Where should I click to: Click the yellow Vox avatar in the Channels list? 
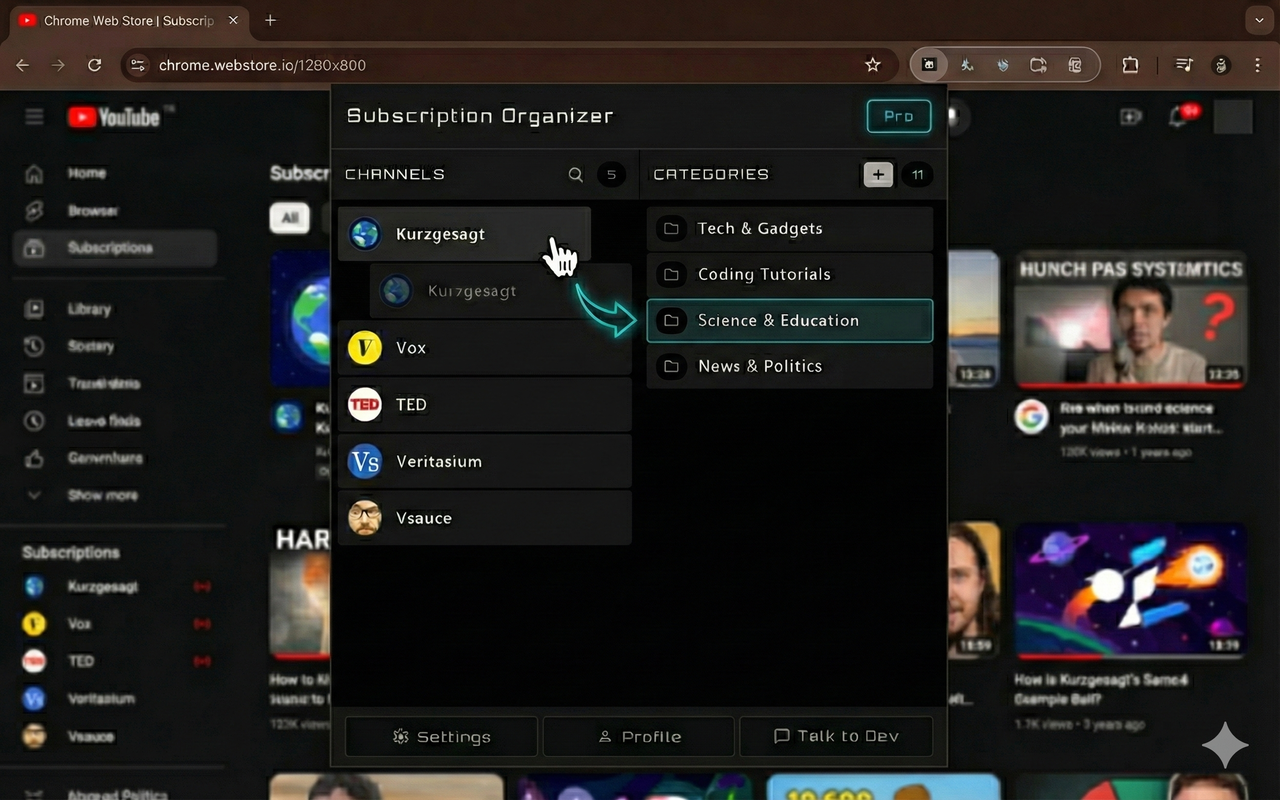pos(365,348)
